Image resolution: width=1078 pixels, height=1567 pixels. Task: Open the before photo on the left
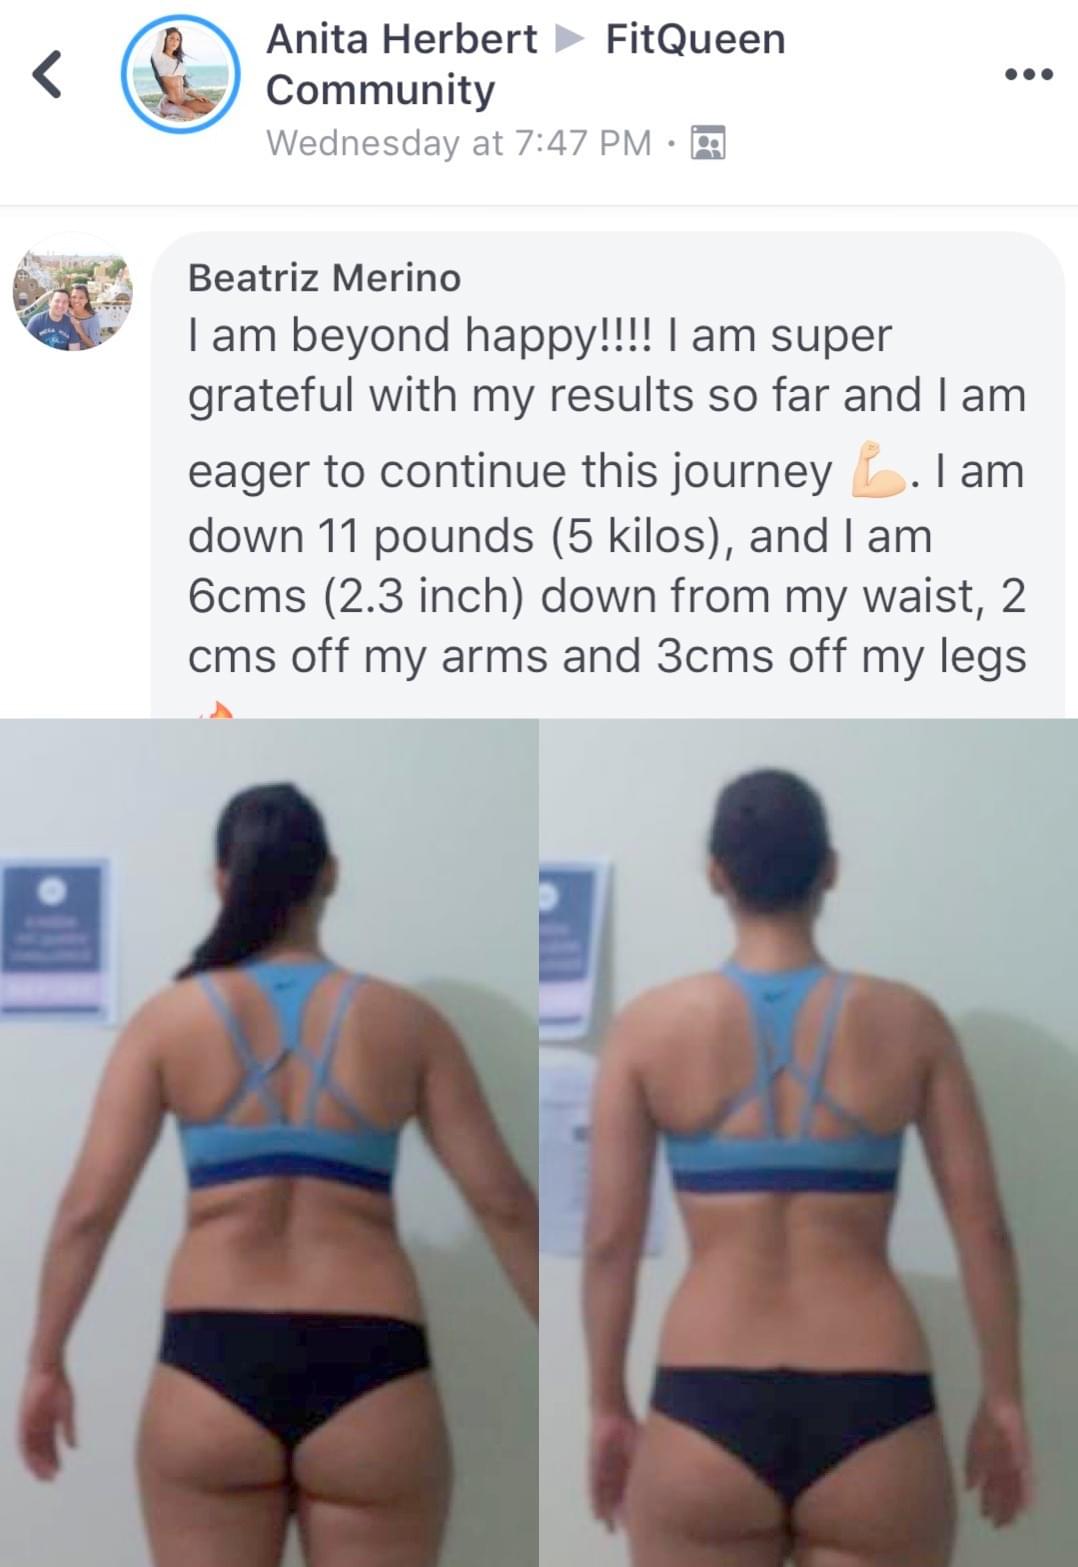pyautogui.click(x=269, y=1142)
